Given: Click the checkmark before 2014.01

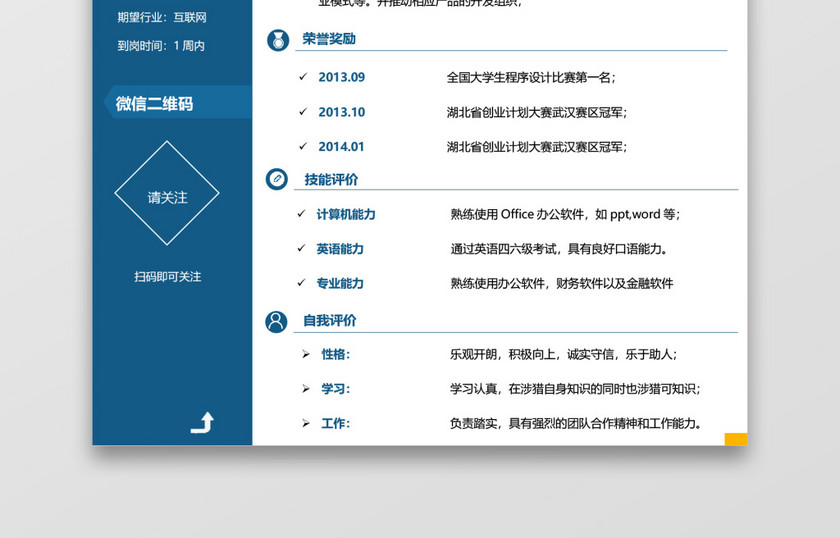Looking at the screenshot, I should 303,146.
